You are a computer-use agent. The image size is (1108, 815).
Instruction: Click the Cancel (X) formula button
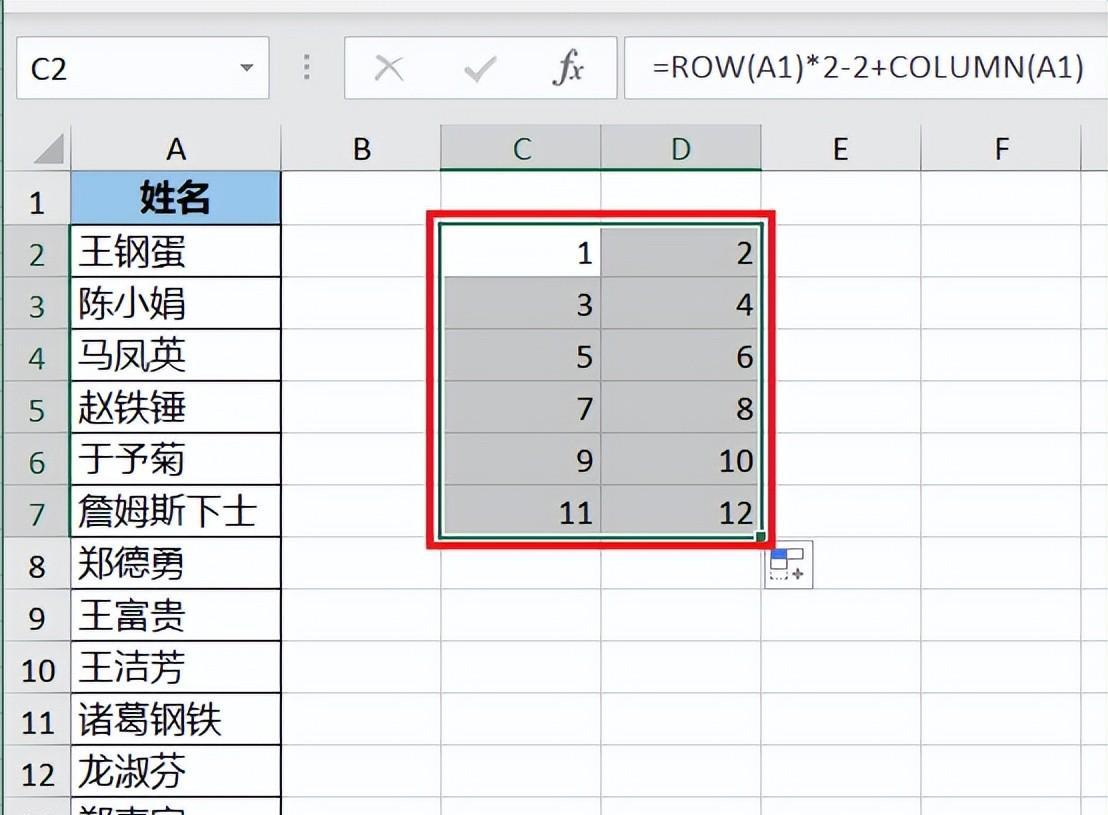tap(389, 69)
